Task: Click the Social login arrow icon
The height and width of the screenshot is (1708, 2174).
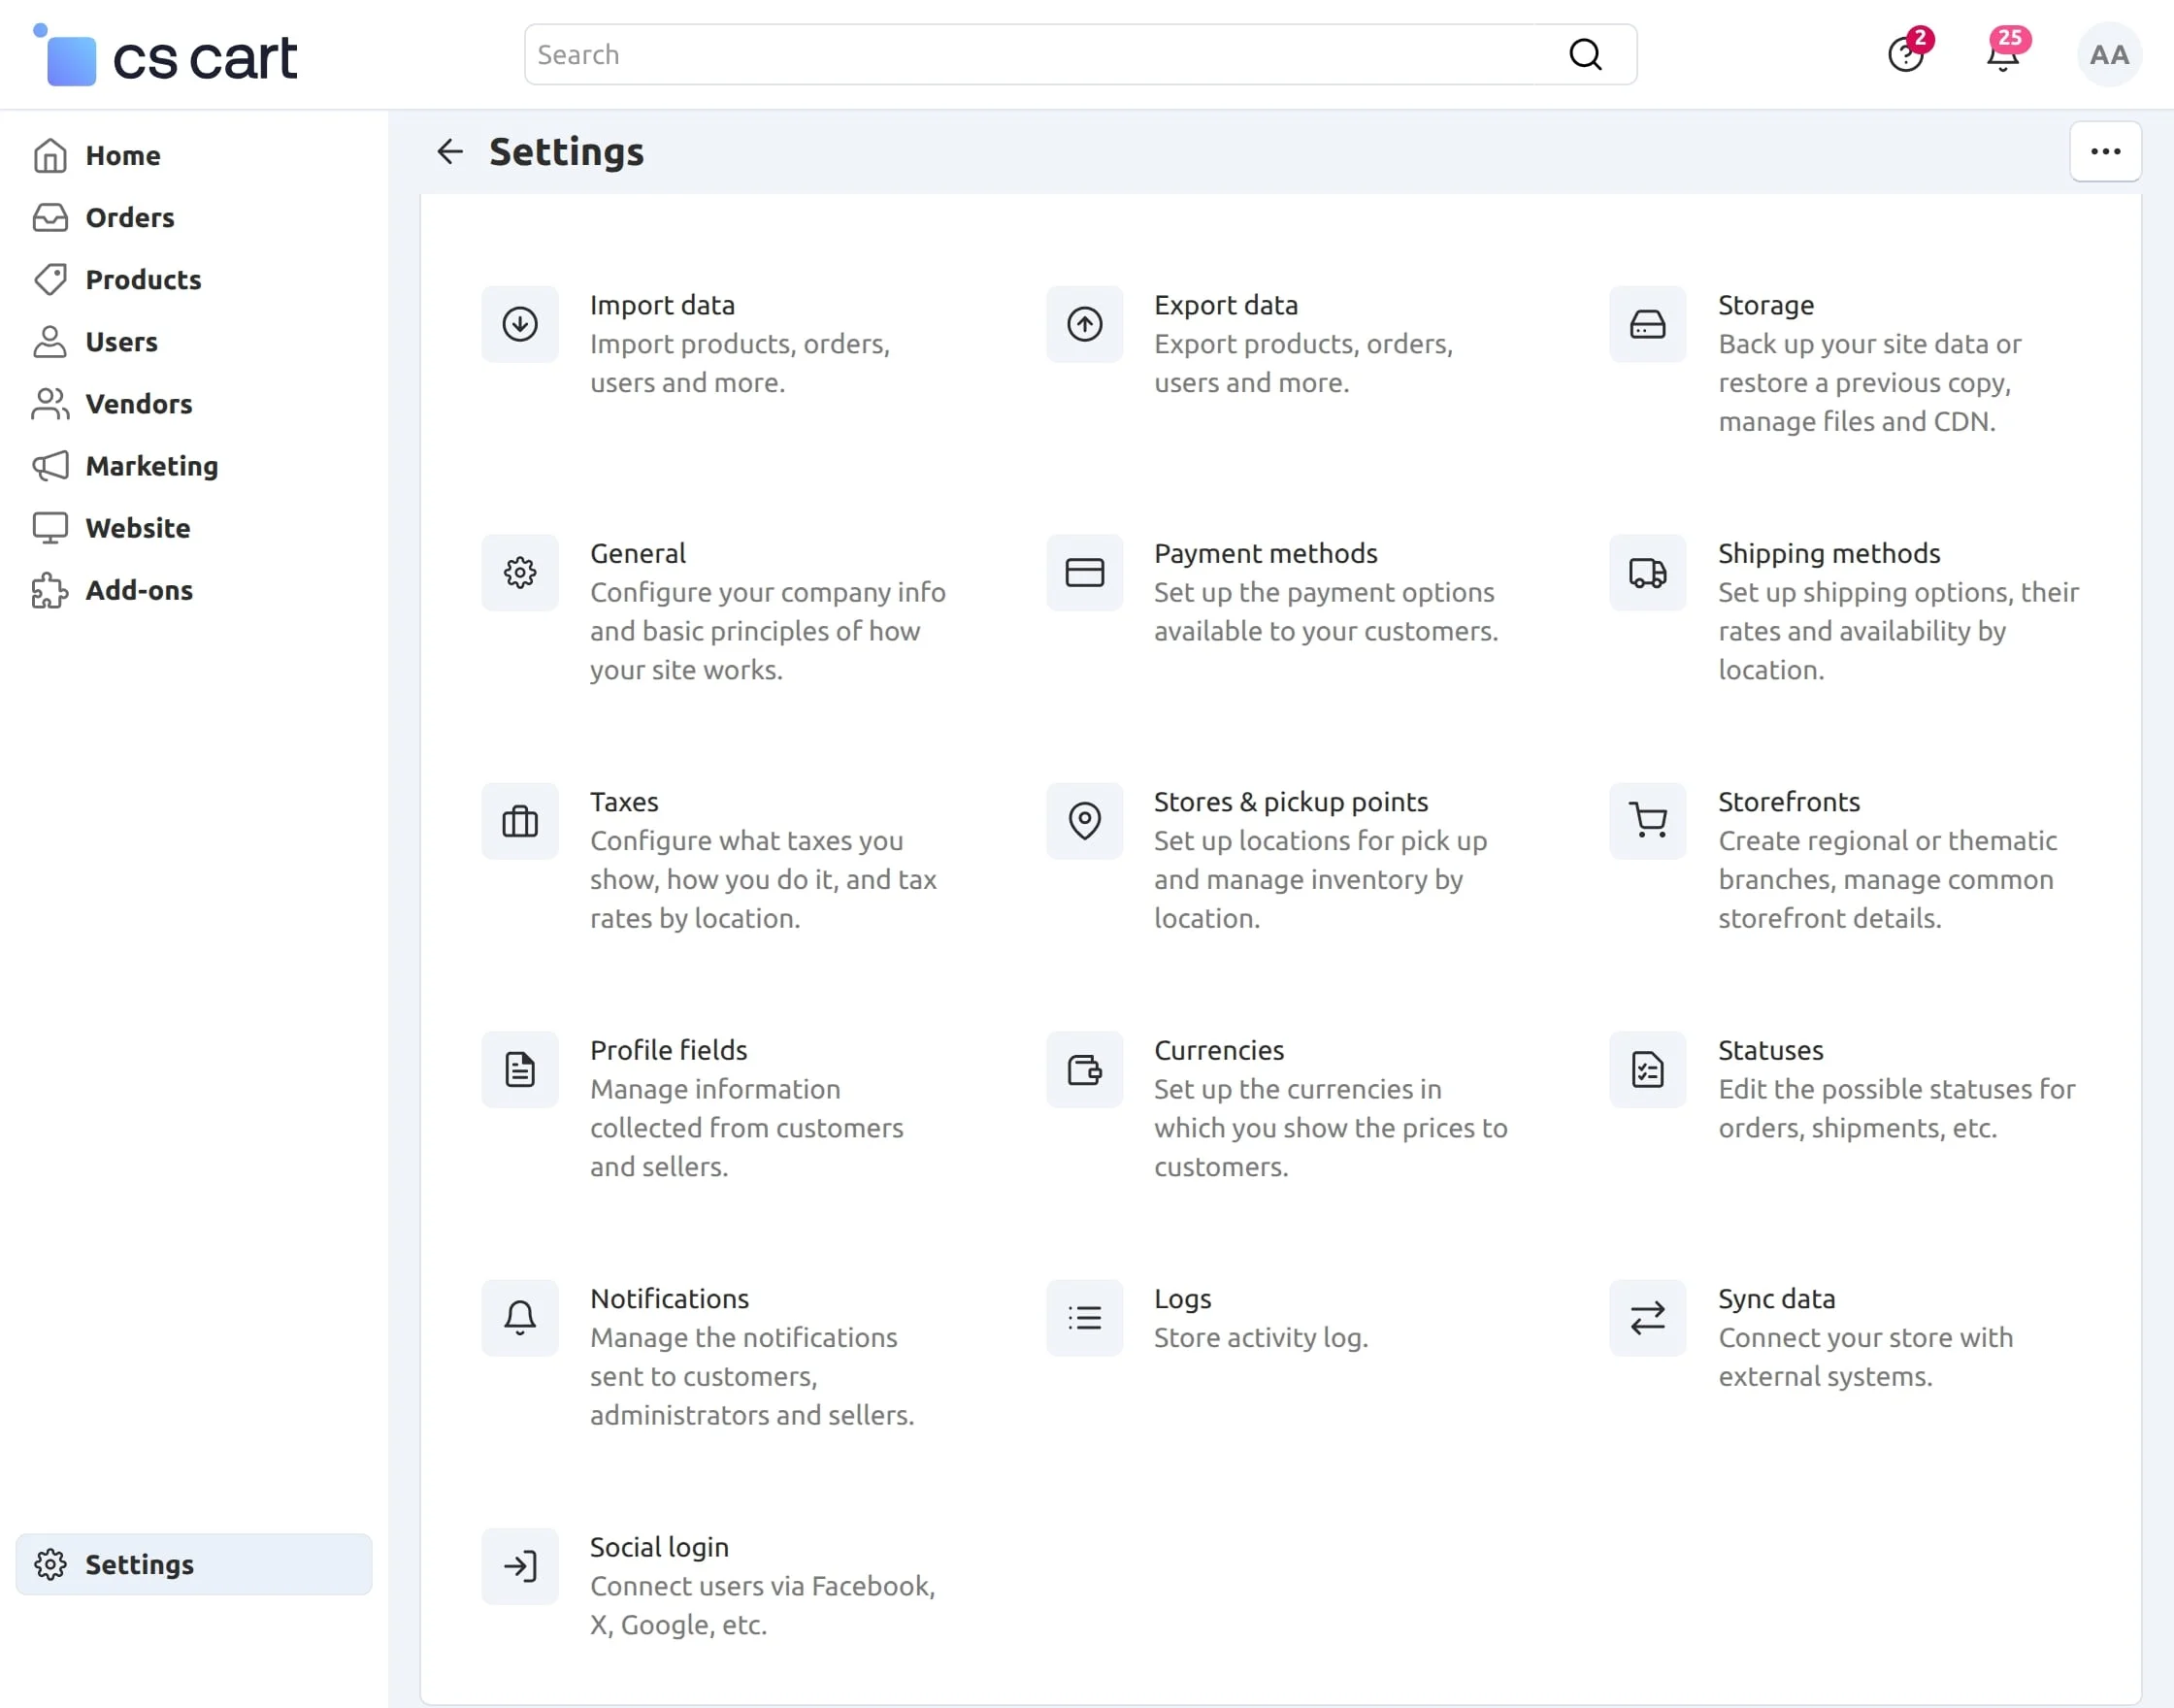Action: 520,1566
